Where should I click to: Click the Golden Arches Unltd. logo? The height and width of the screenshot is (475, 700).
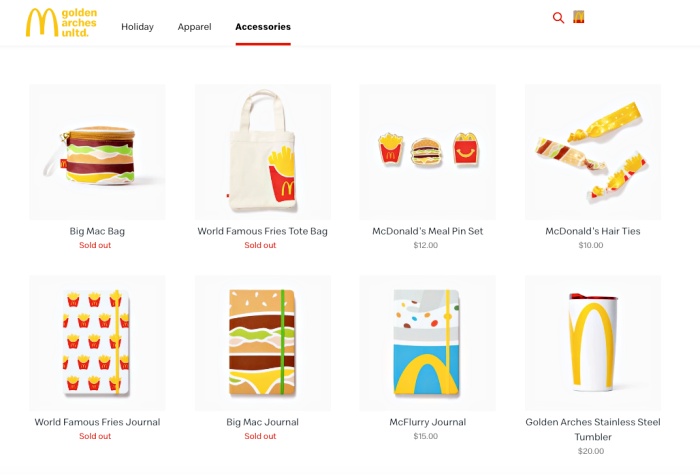tap(61, 22)
